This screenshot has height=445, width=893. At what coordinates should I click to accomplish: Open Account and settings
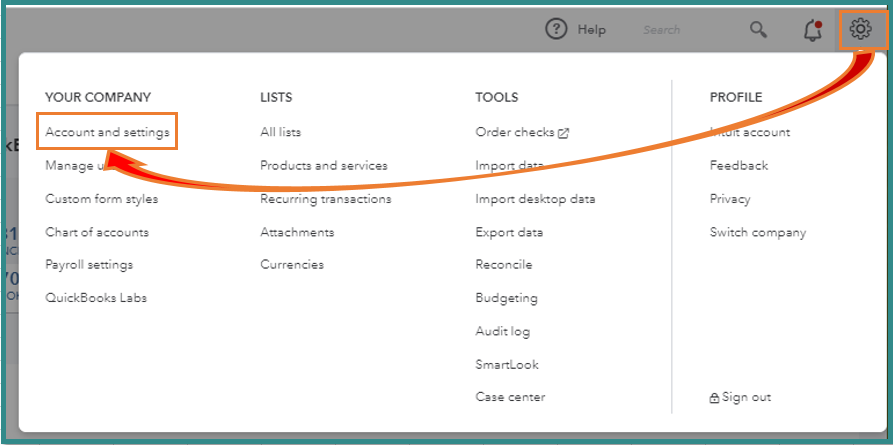click(x=107, y=132)
